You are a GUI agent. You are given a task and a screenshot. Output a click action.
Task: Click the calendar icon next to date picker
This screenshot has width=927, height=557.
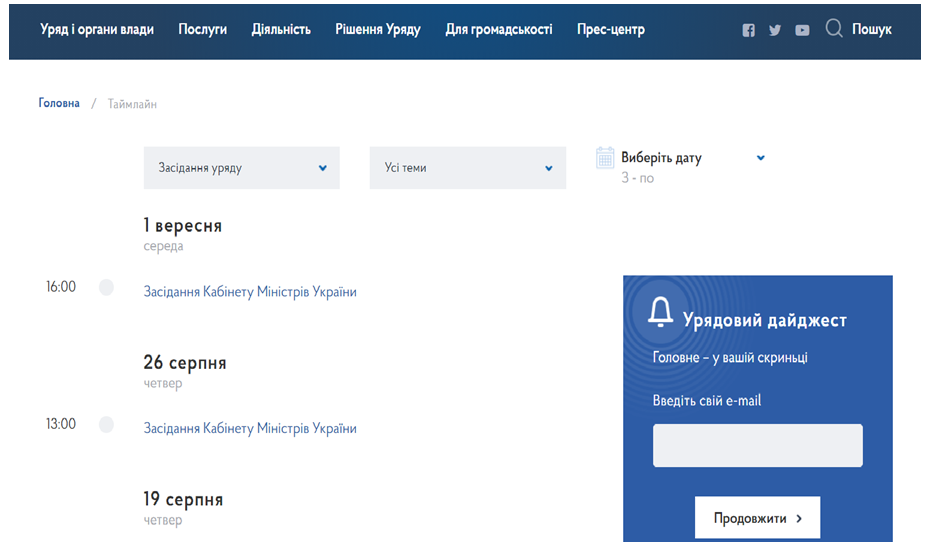tap(605, 157)
